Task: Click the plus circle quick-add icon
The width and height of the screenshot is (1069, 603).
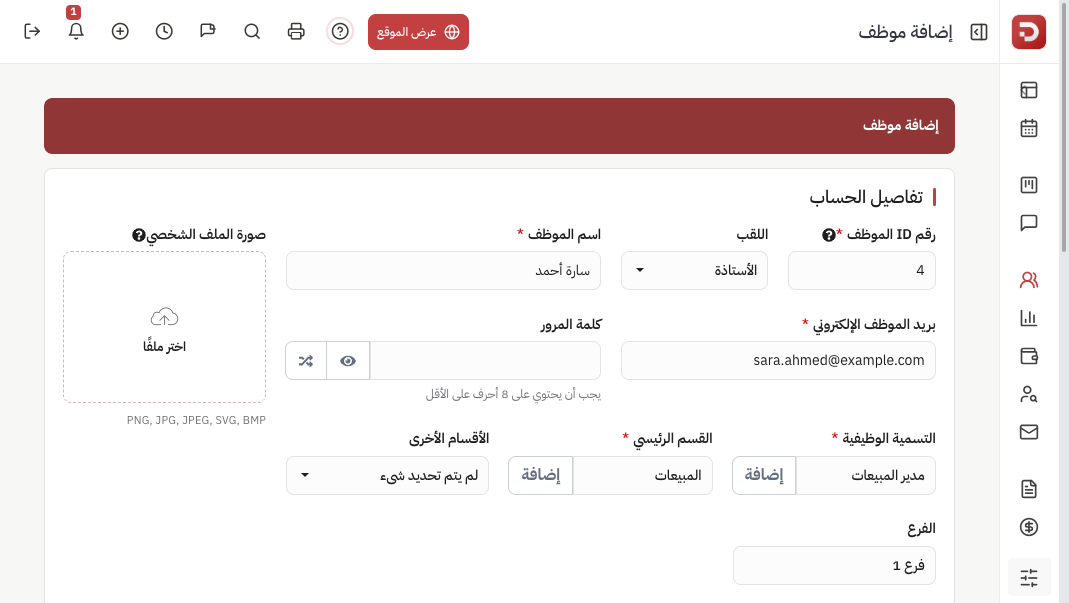Action: tap(120, 31)
